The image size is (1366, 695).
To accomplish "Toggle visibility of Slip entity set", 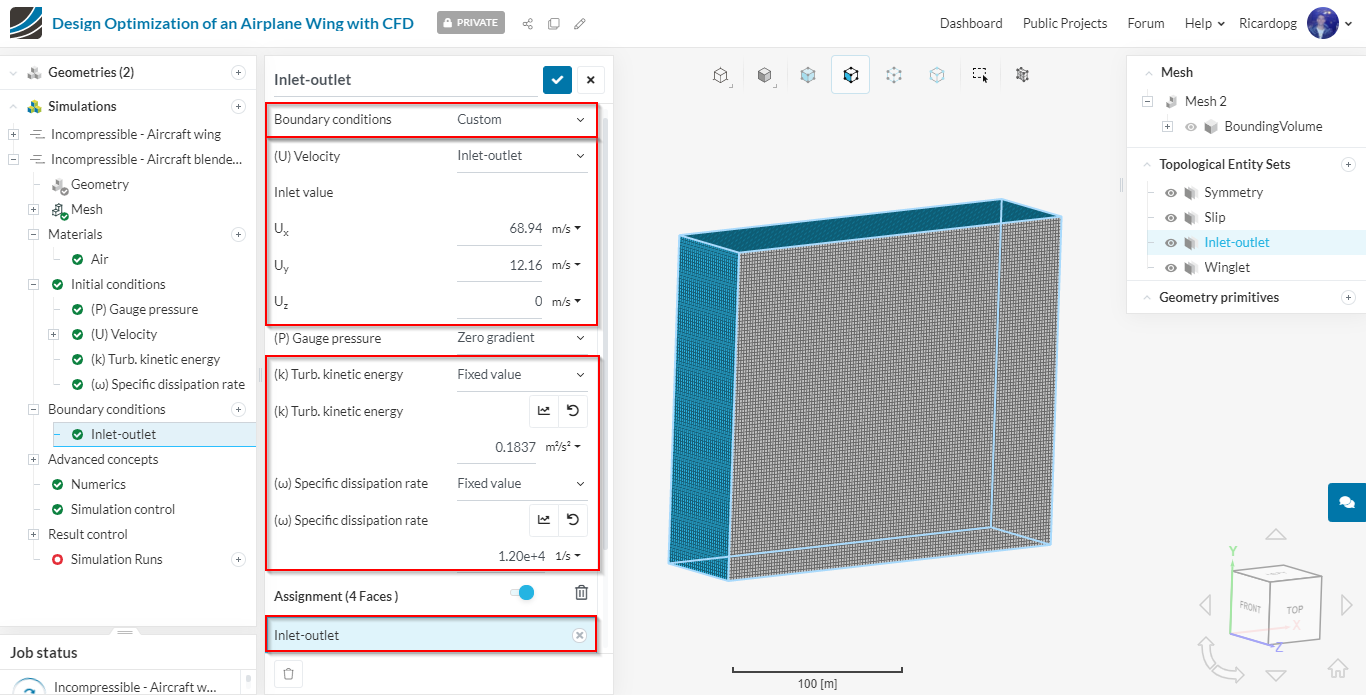I will coord(1171,217).
